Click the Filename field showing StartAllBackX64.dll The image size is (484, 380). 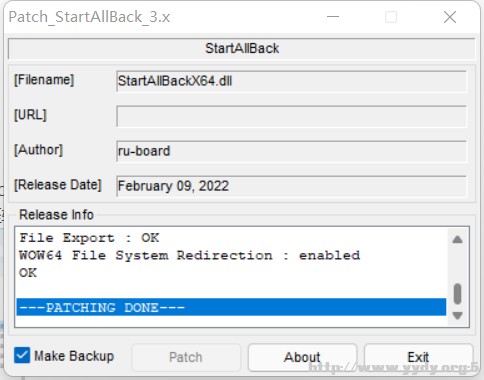pos(291,81)
